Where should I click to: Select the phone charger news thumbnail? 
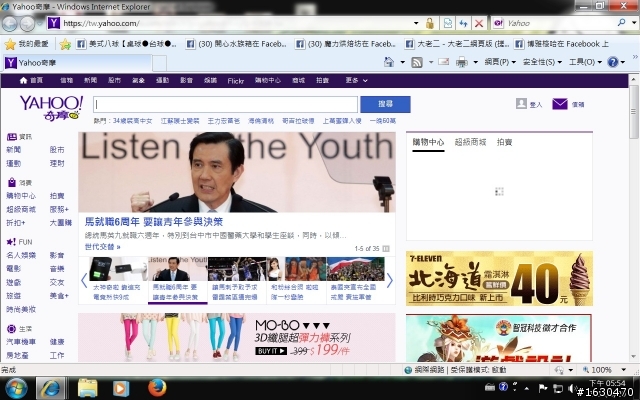[x=118, y=280]
